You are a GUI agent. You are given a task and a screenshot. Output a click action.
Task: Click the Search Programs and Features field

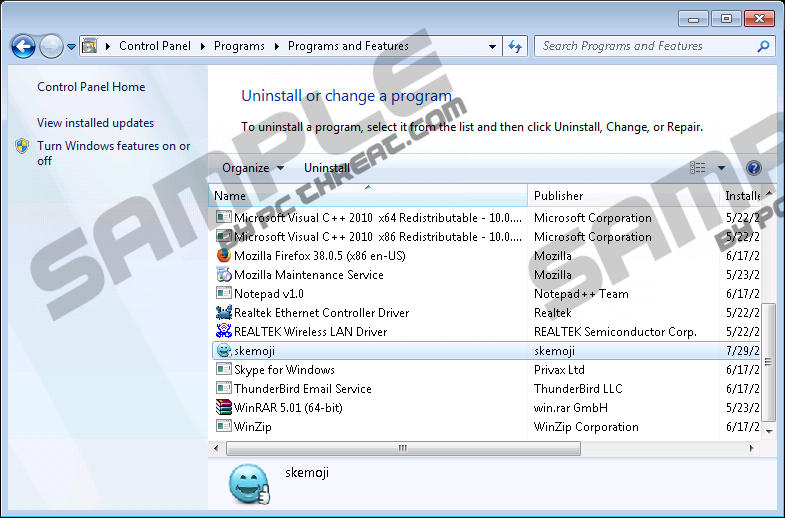pyautogui.click(x=645, y=46)
